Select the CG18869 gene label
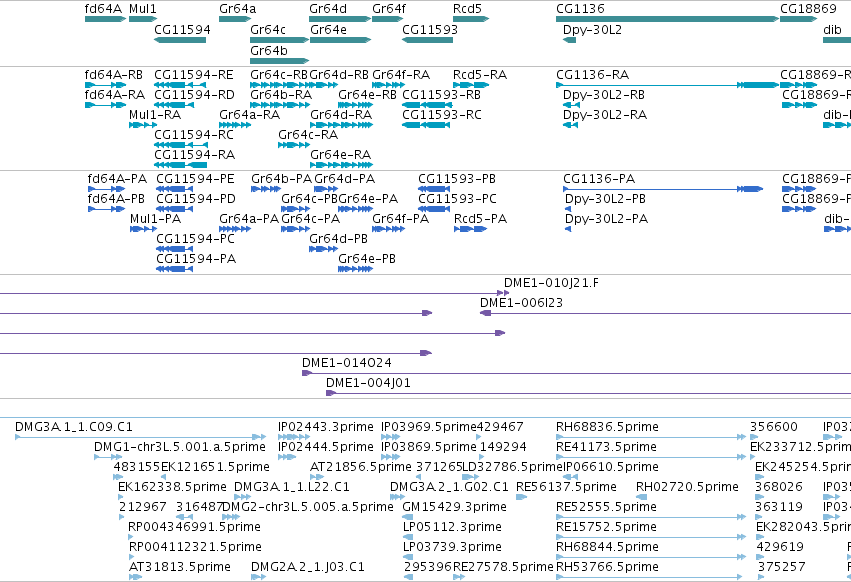 pos(808,9)
